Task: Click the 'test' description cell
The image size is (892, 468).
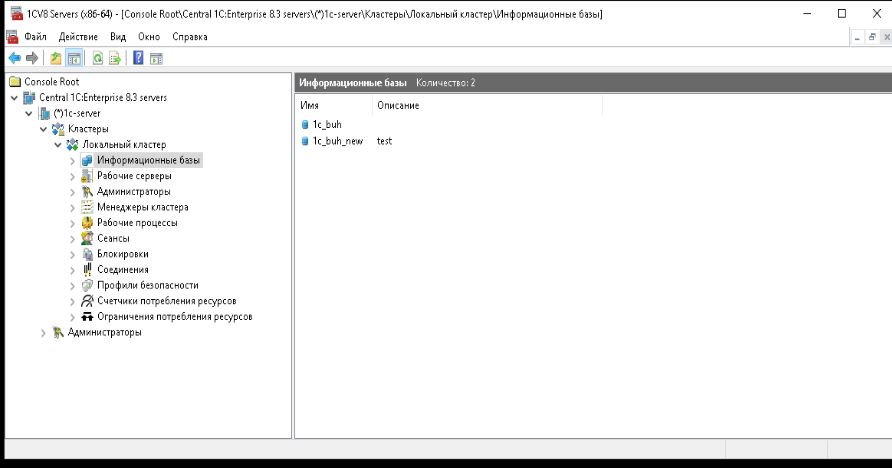Action: pos(385,141)
